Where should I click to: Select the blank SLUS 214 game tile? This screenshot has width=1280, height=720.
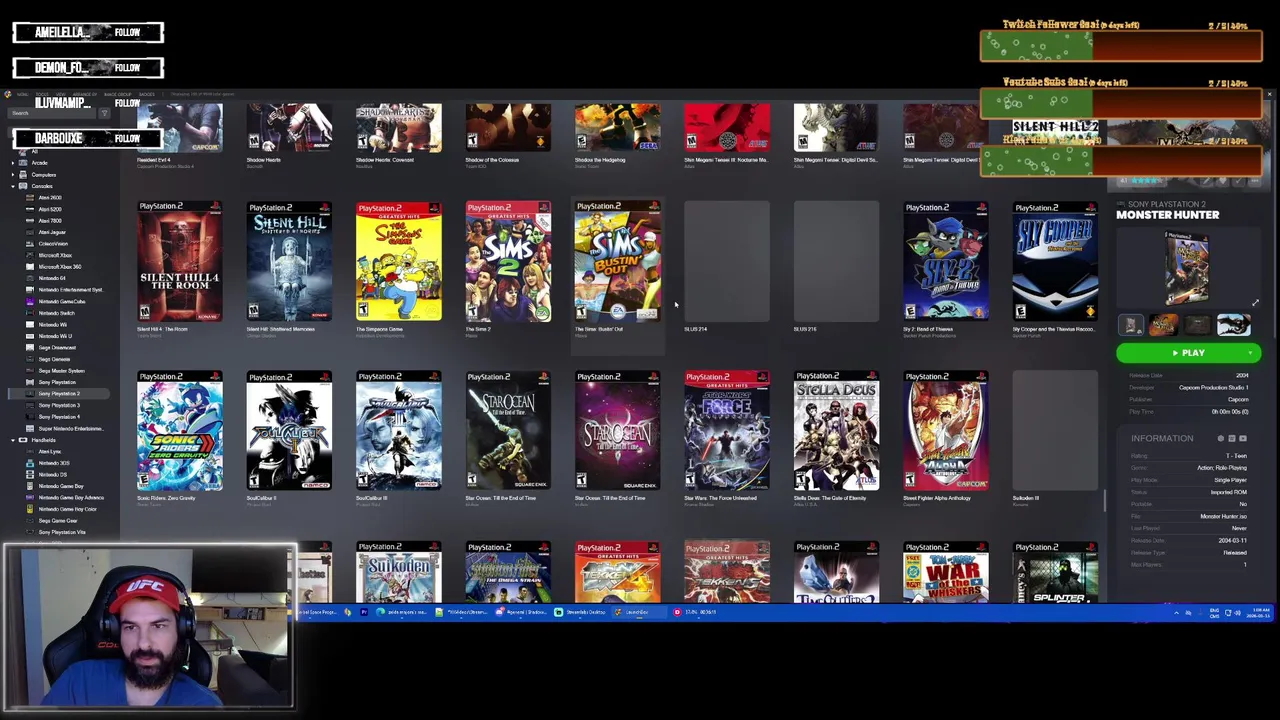(x=727, y=262)
